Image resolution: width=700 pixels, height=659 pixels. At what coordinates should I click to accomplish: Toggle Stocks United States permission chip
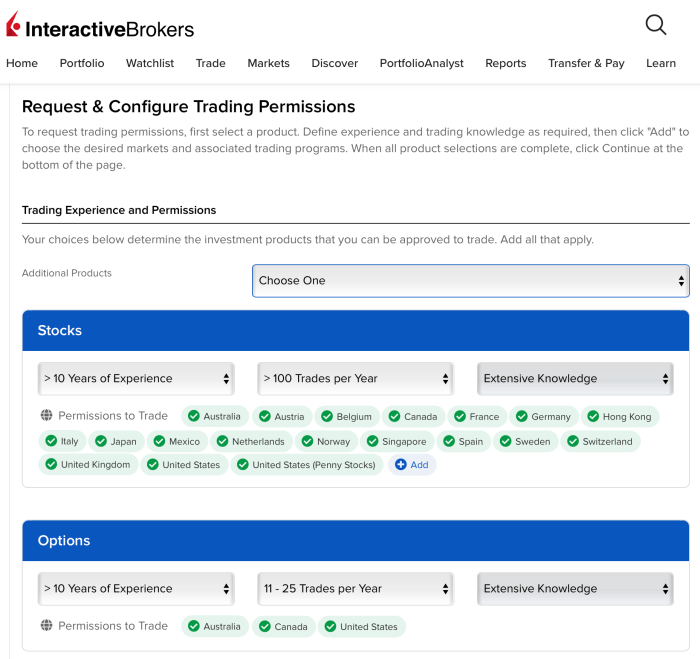(x=184, y=465)
